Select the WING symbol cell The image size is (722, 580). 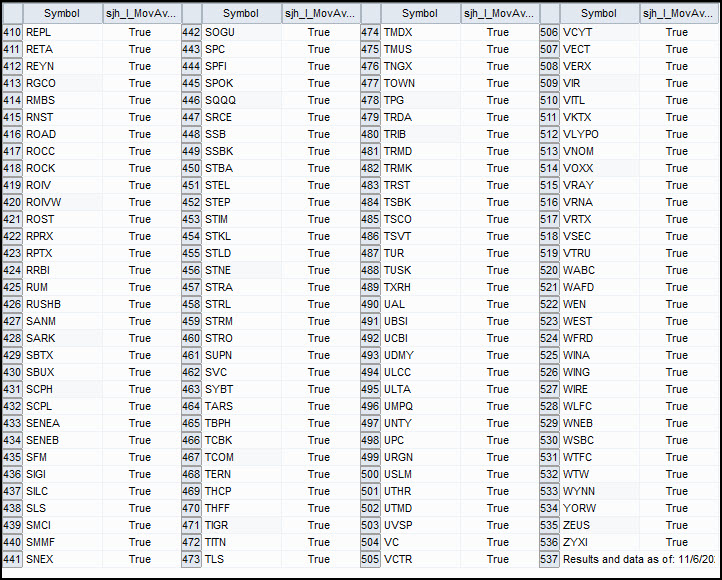[600, 372]
